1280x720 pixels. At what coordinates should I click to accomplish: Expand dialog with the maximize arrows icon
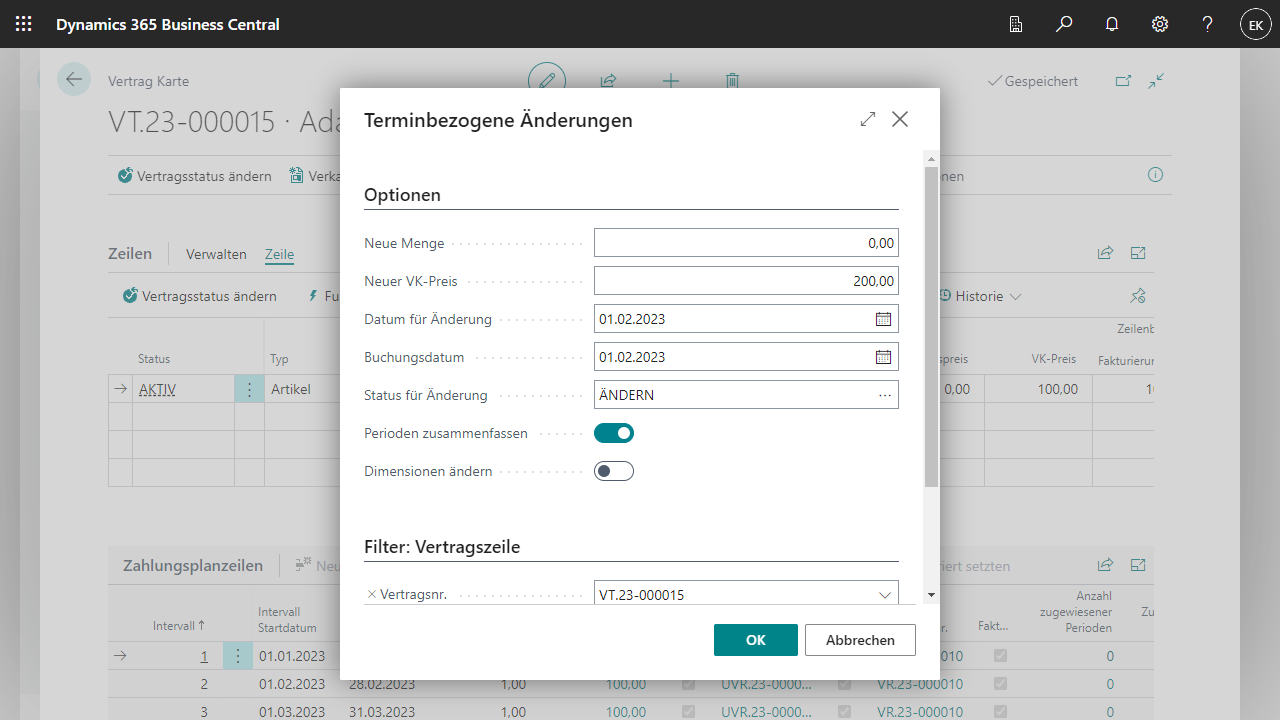point(867,119)
